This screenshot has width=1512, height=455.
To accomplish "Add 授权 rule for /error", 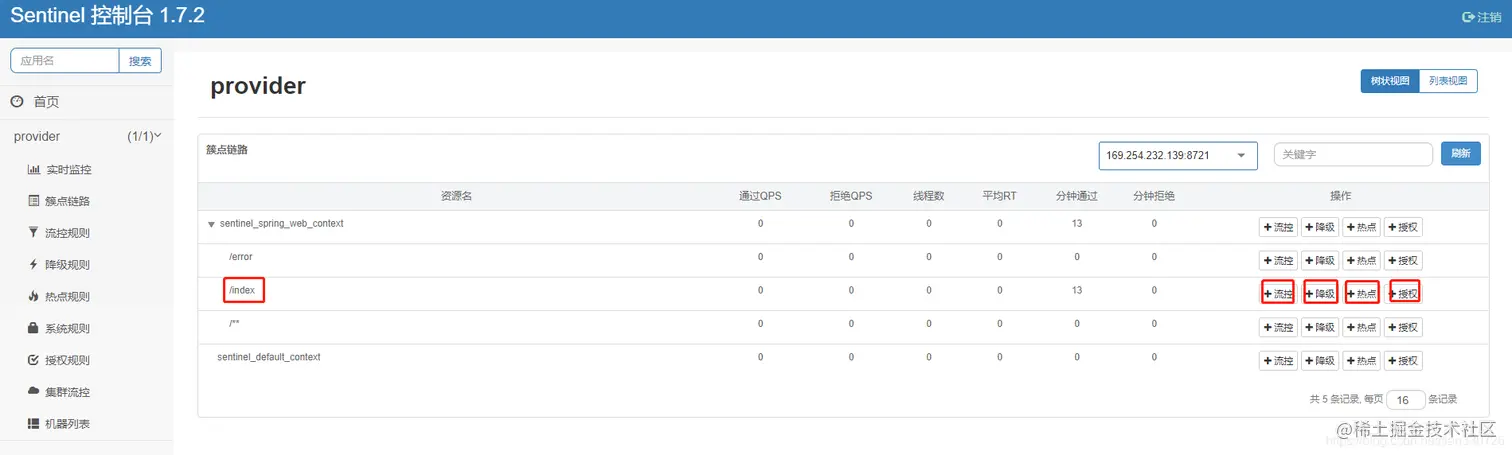I will point(1403,261).
